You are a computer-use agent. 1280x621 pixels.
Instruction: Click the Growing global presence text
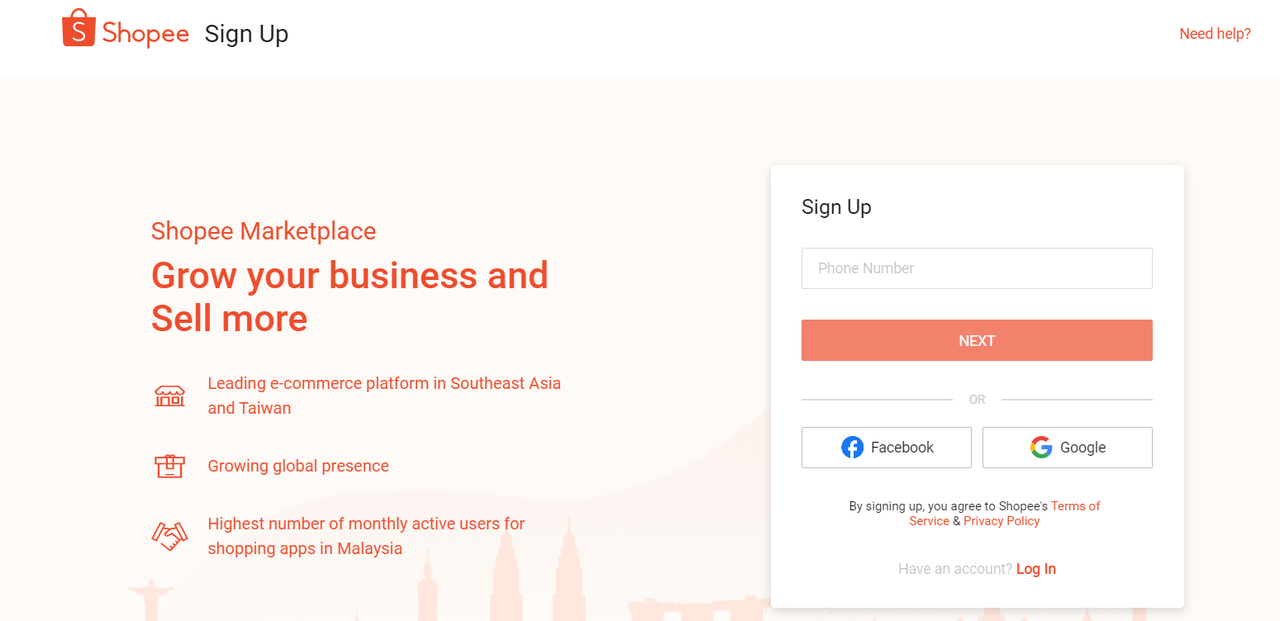pyautogui.click(x=298, y=466)
